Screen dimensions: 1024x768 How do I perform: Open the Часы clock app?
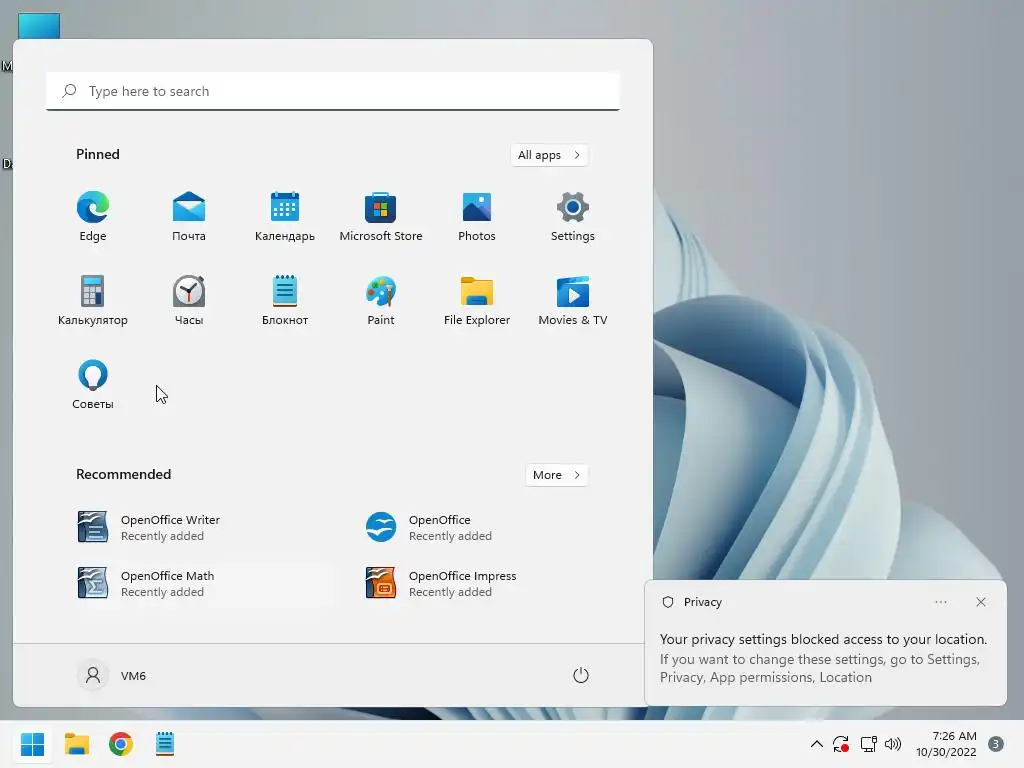pos(189,301)
